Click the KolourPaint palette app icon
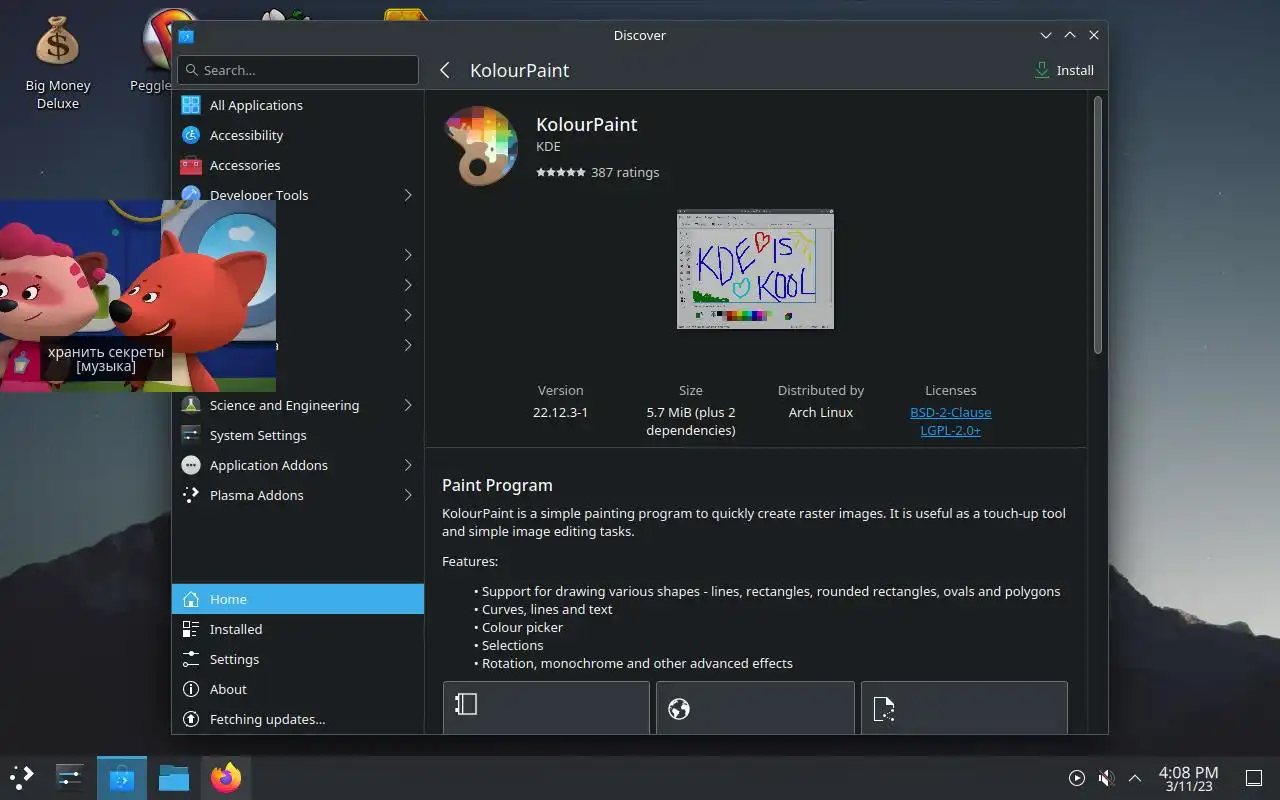1280x800 pixels. [x=480, y=147]
